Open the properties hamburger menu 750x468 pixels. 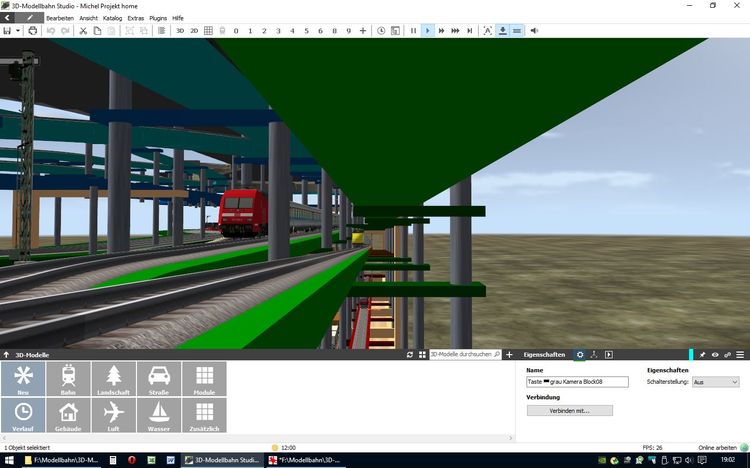[x=740, y=355]
